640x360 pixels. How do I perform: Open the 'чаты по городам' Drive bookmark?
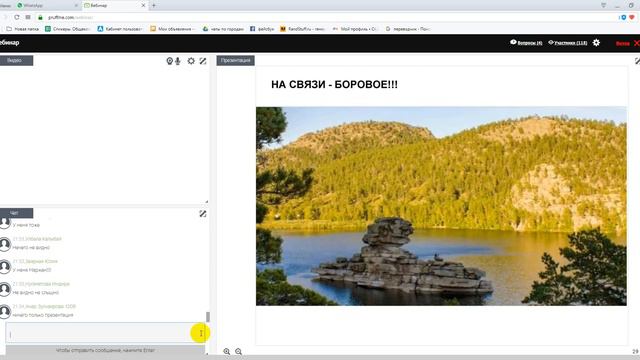[x=223, y=29]
